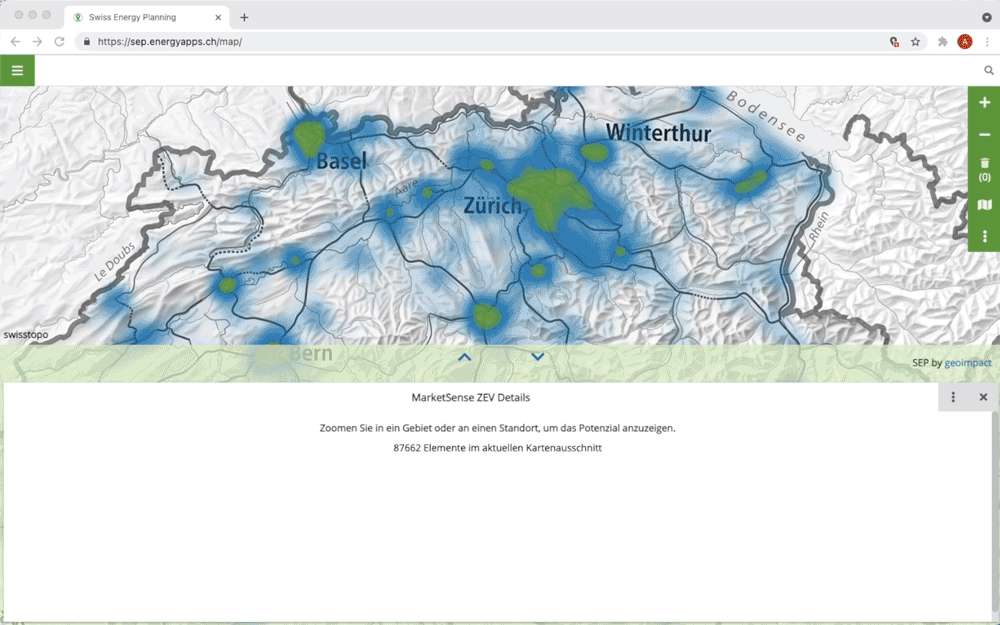The width and height of the screenshot is (1000, 625).
Task: Follow the geoimpact link
Action: tap(967, 363)
